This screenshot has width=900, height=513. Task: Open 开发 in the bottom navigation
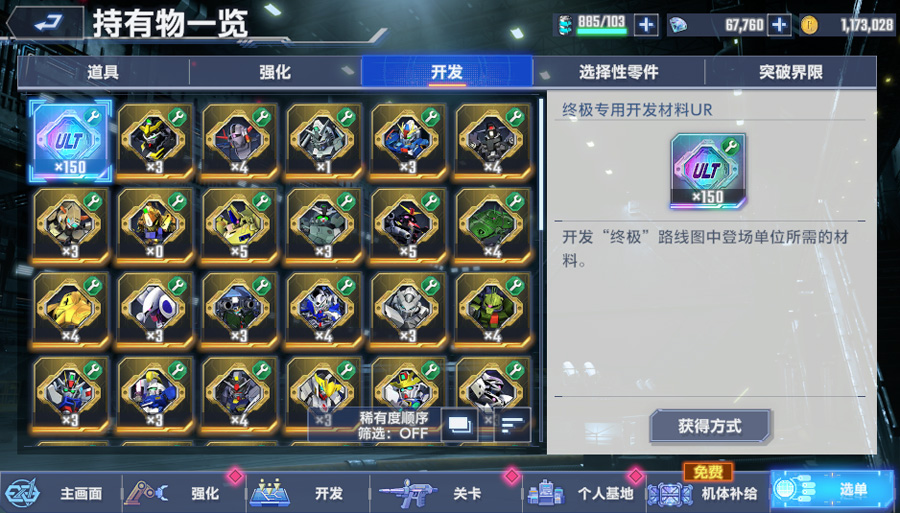(309, 493)
